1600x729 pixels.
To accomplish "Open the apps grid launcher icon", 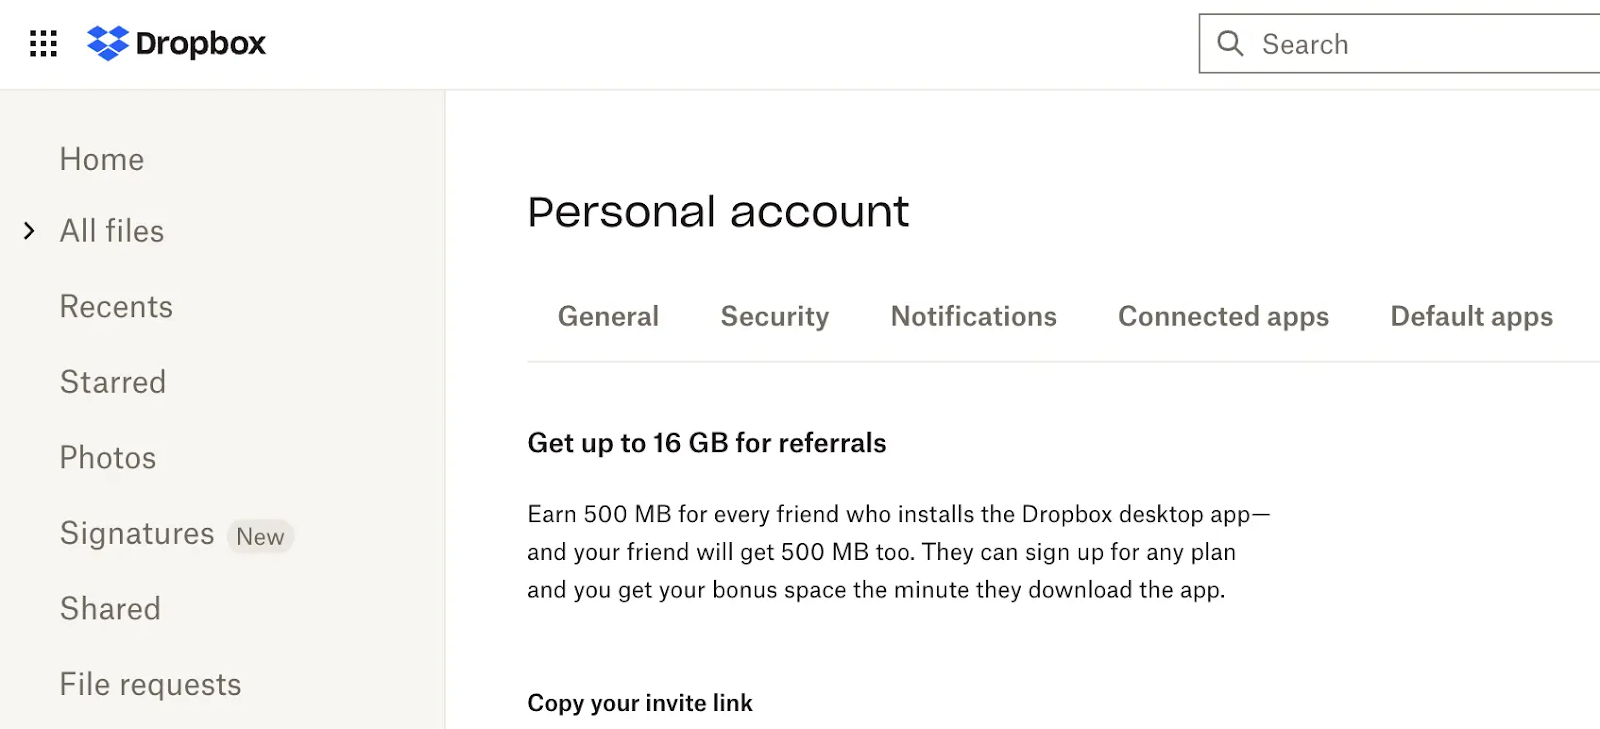I will [42, 43].
